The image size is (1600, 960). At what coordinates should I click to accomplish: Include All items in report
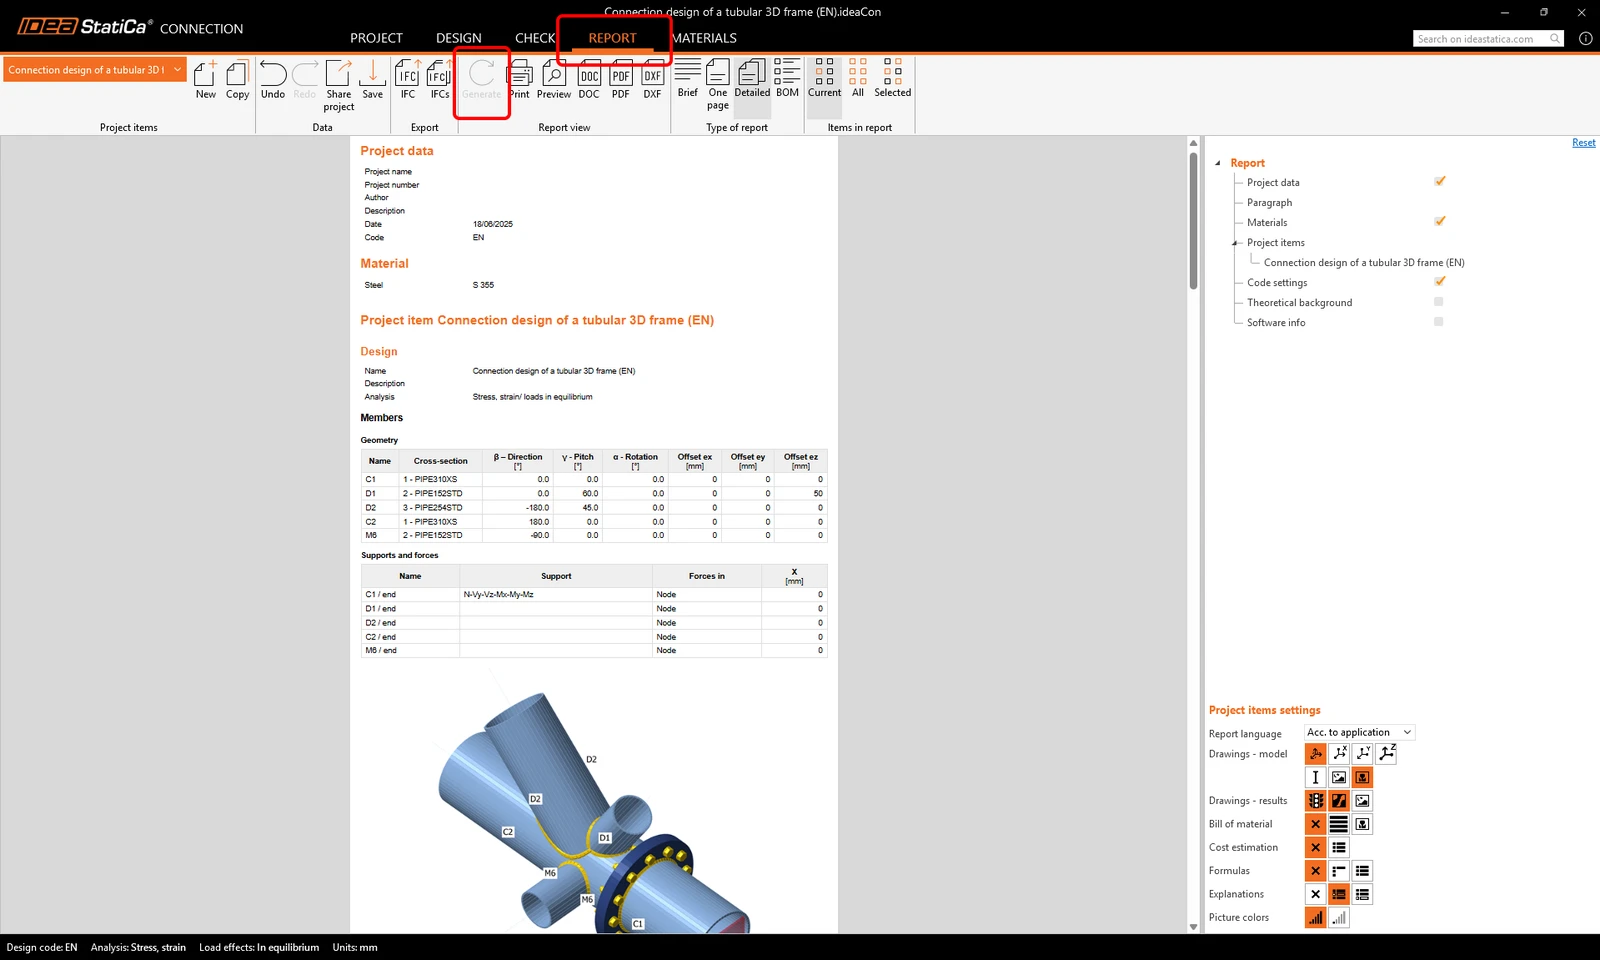coord(858,78)
